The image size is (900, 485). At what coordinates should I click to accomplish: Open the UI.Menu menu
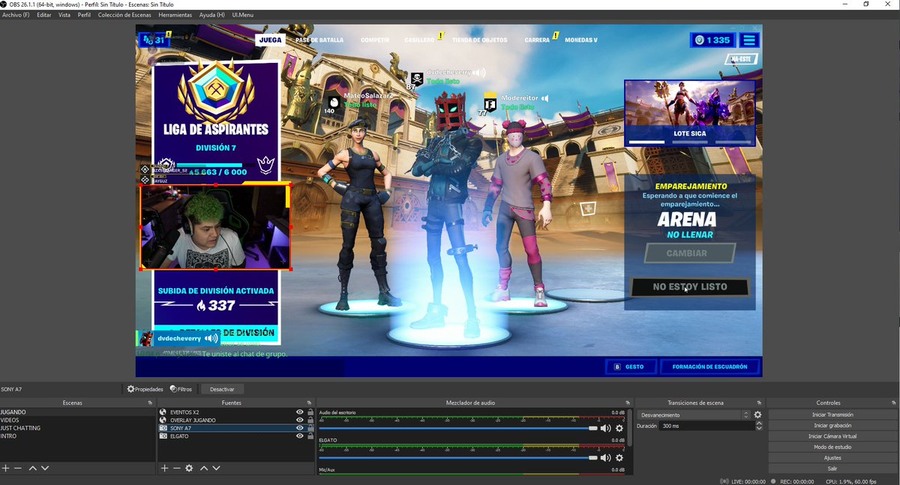(243, 15)
